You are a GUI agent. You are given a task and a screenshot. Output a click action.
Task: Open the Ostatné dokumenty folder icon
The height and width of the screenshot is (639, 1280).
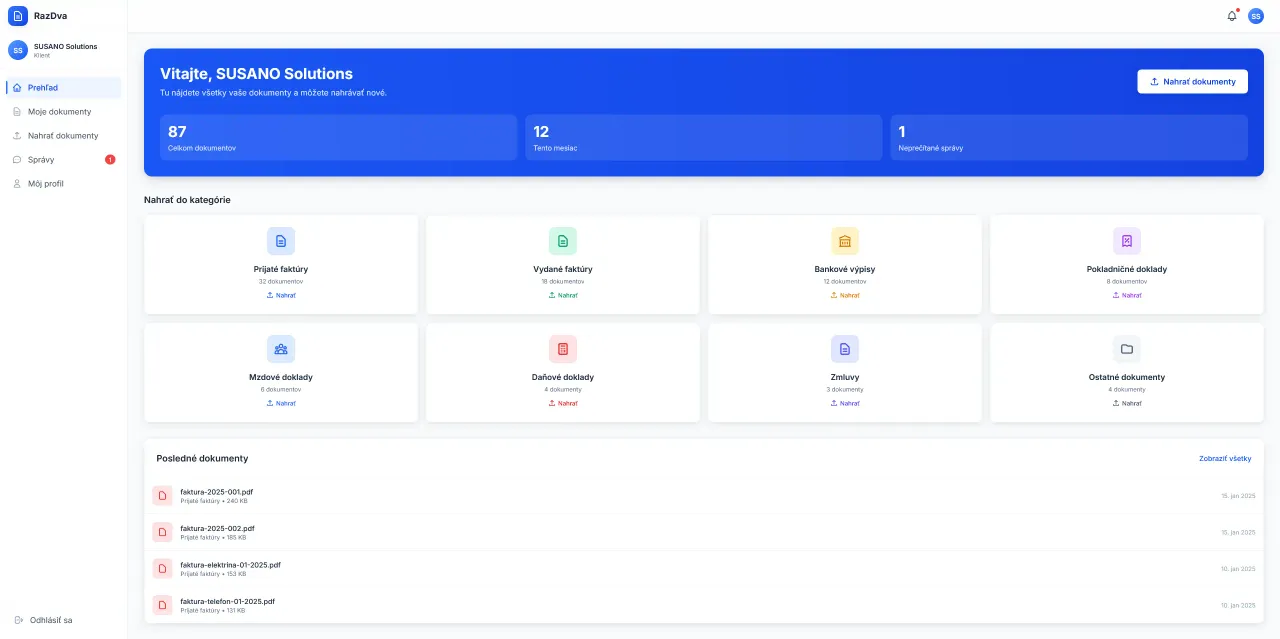tap(1127, 349)
